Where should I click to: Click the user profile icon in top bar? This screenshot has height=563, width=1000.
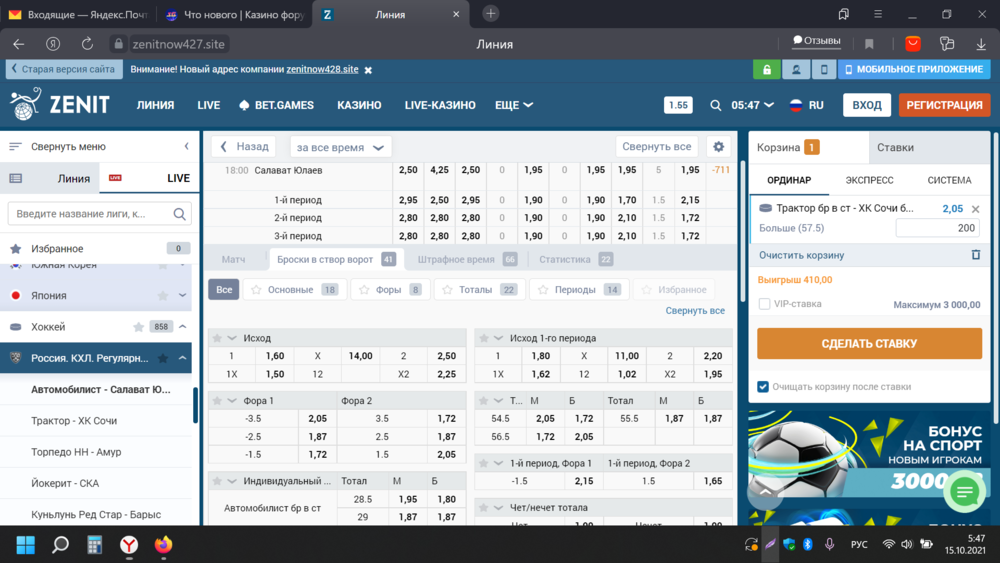[x=796, y=69]
